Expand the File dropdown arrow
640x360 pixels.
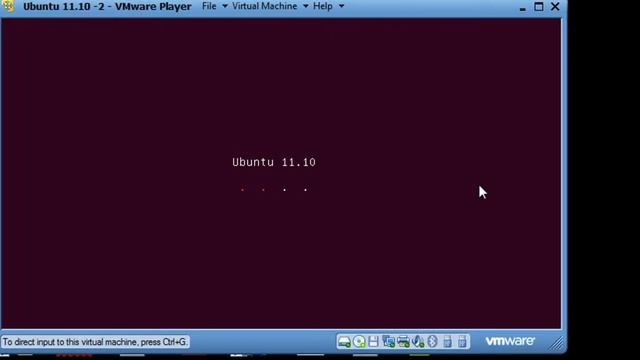pyautogui.click(x=224, y=6)
